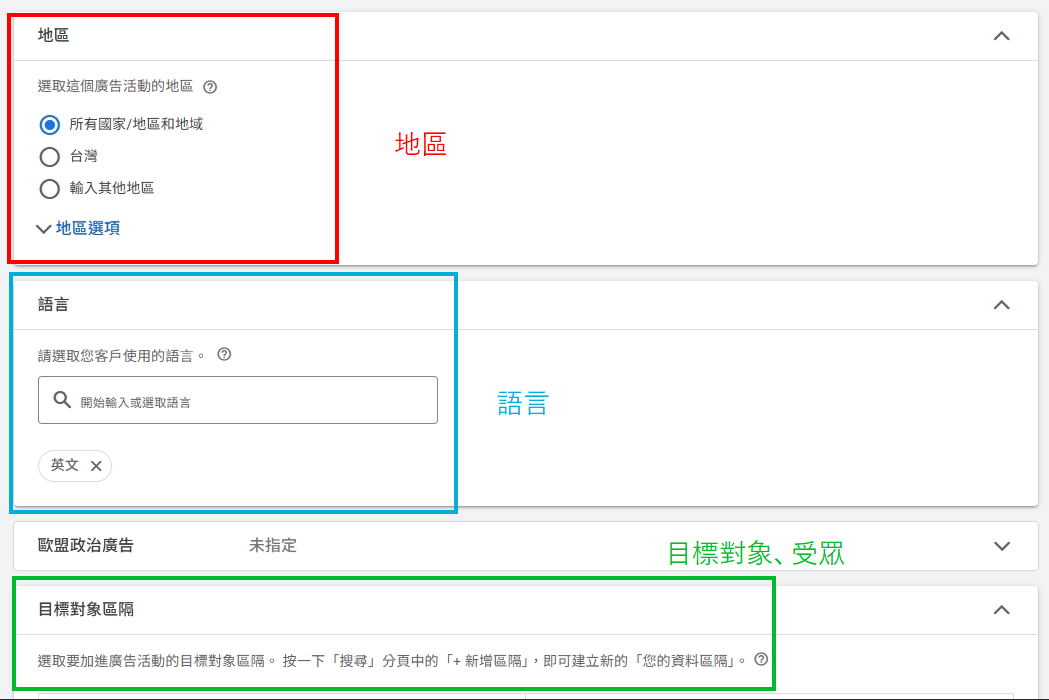Collapse the 語言 section chevron
Screen dimensions: 1049x700
tap(1001, 305)
